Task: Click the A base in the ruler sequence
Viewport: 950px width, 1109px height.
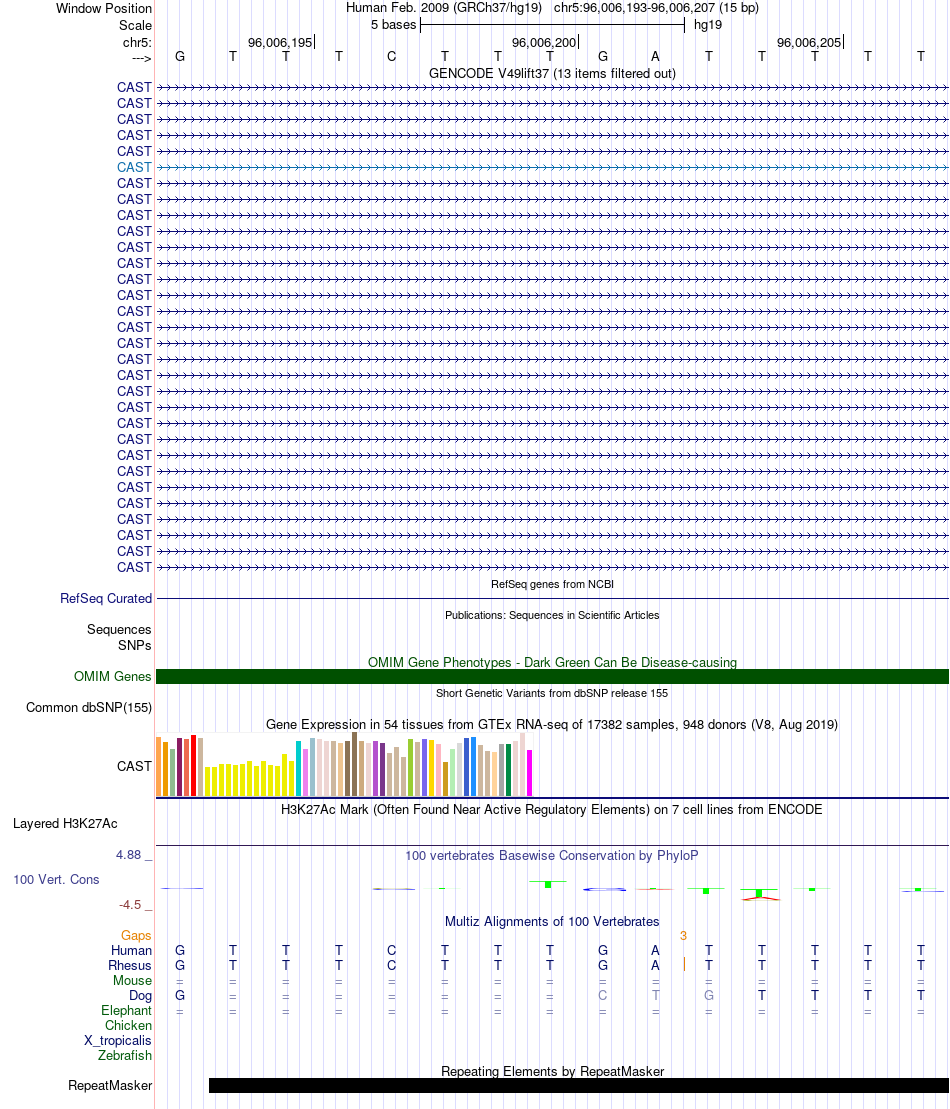Action: pos(655,57)
